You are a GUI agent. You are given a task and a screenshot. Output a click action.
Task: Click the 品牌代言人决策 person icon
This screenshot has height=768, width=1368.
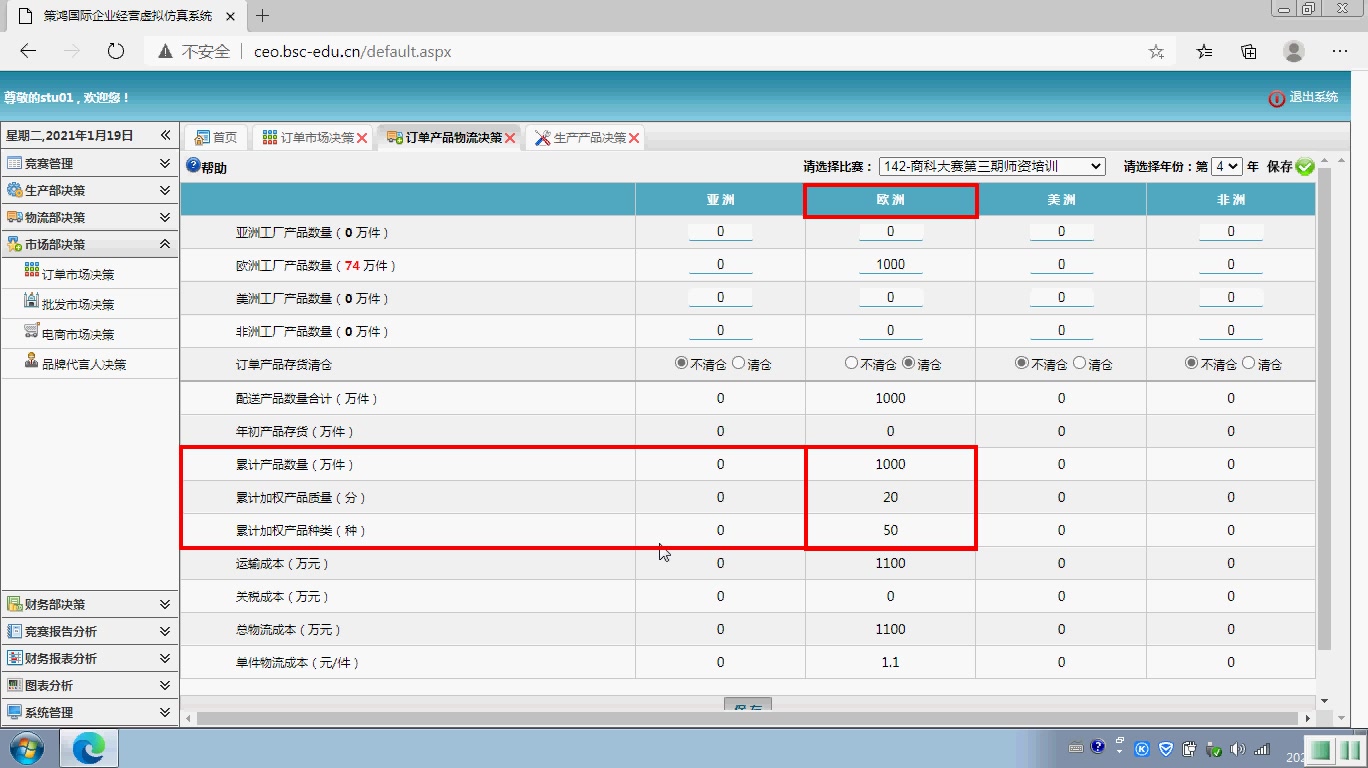click(x=32, y=362)
